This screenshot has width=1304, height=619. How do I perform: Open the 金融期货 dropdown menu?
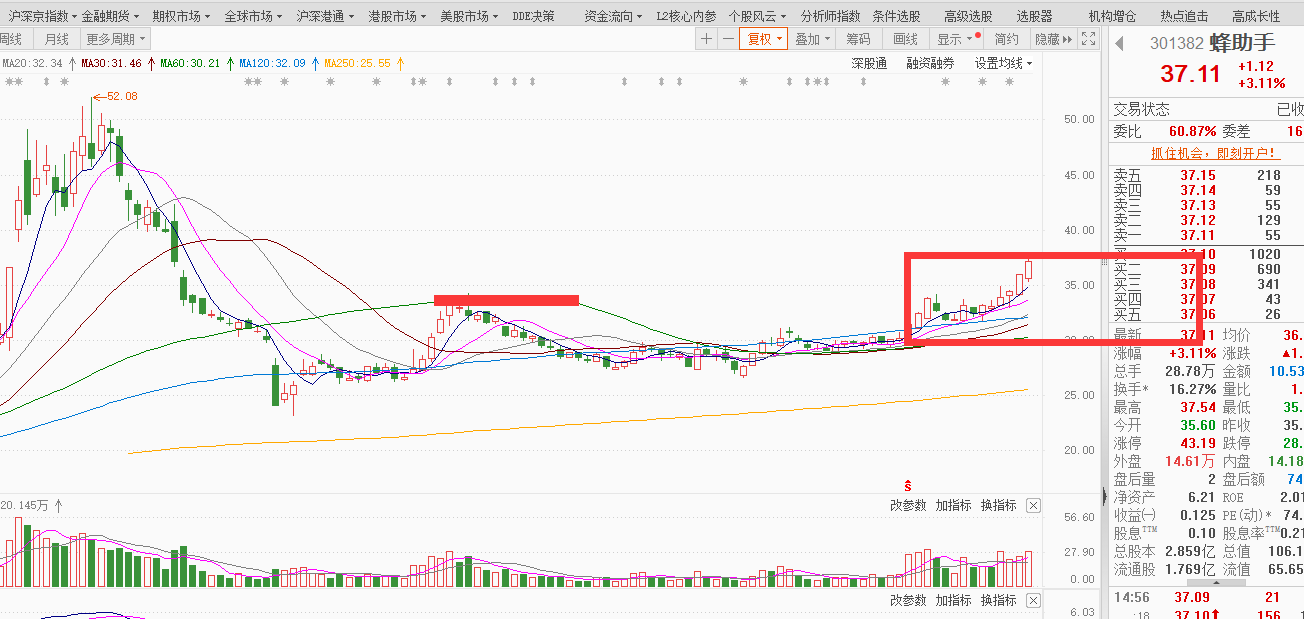point(111,16)
